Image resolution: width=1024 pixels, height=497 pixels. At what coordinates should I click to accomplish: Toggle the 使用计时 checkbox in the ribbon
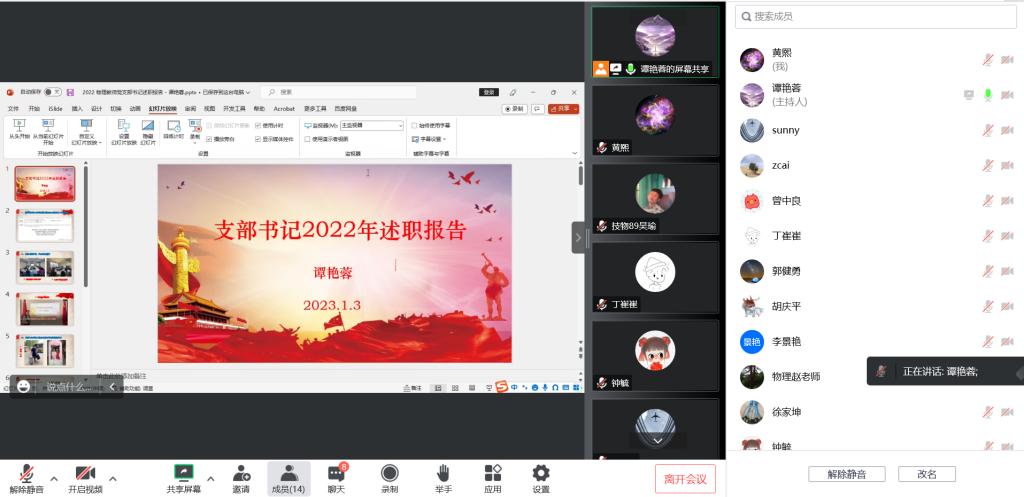pos(259,126)
